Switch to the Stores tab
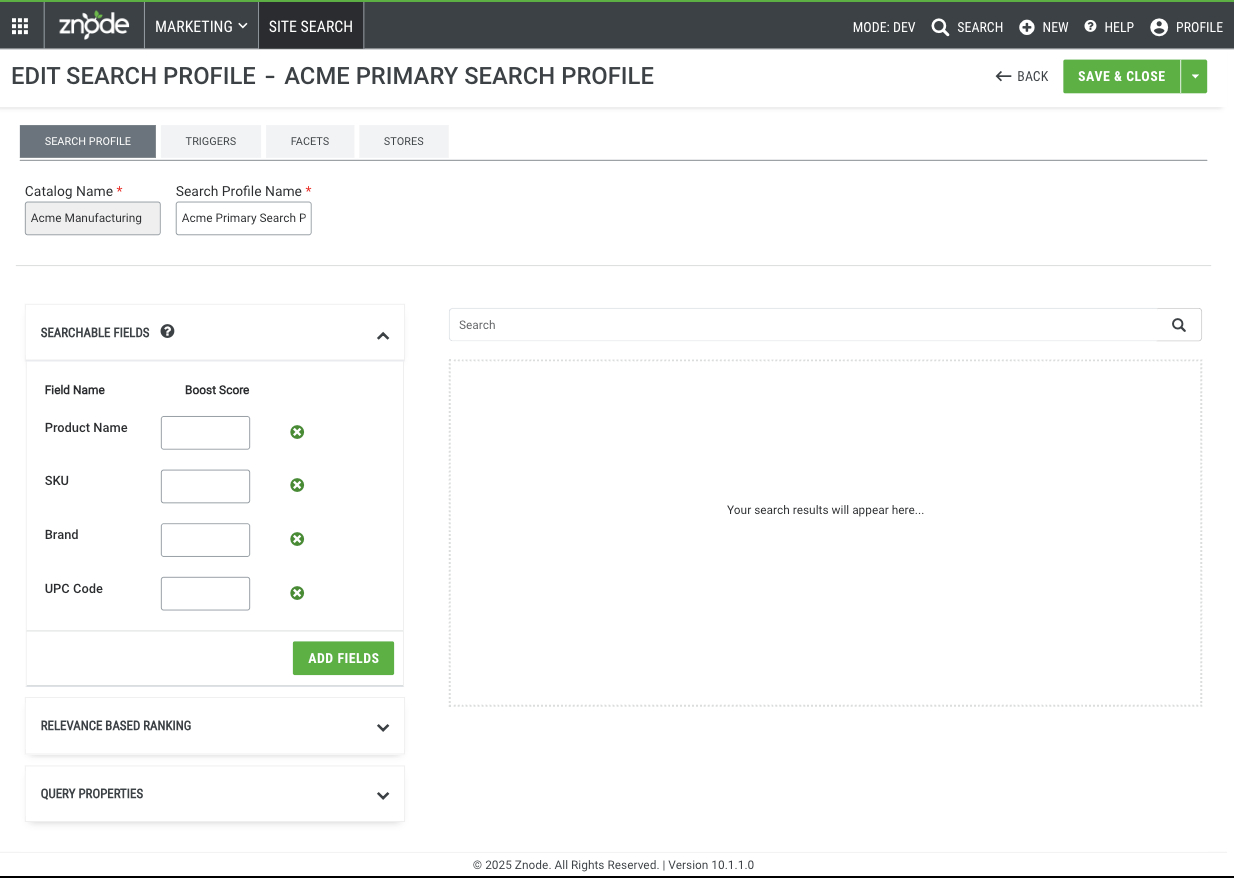 404,141
